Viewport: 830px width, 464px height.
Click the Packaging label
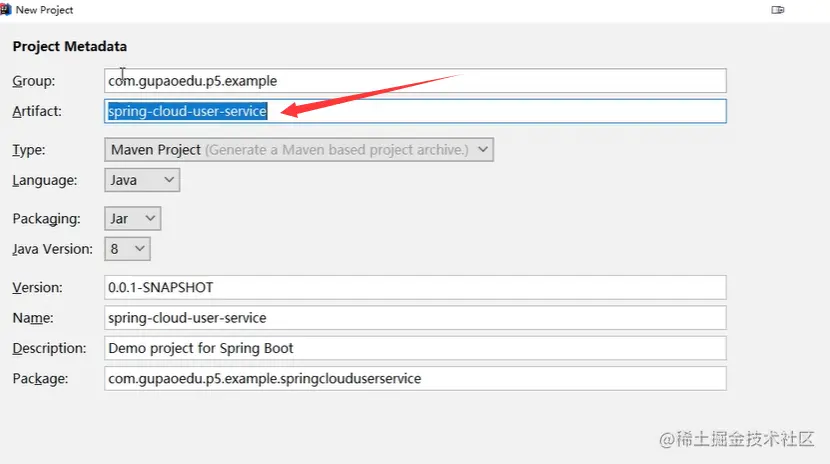(47, 219)
